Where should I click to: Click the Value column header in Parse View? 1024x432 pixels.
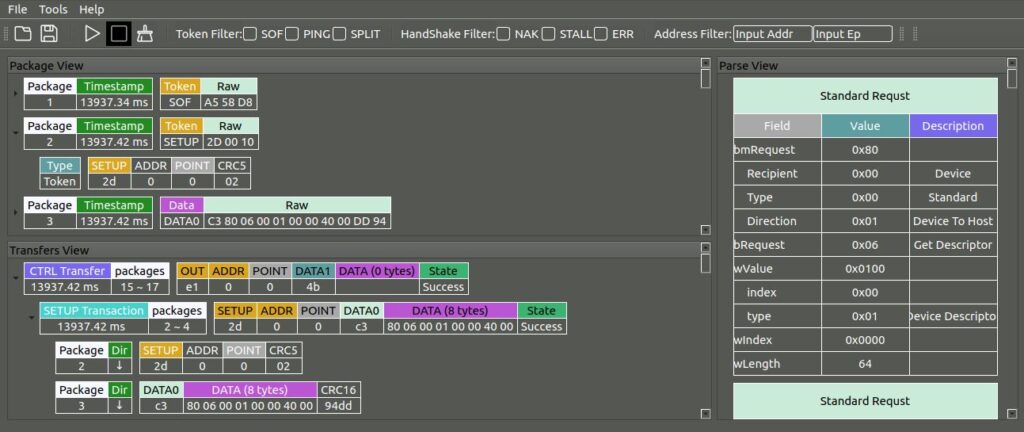coord(865,126)
